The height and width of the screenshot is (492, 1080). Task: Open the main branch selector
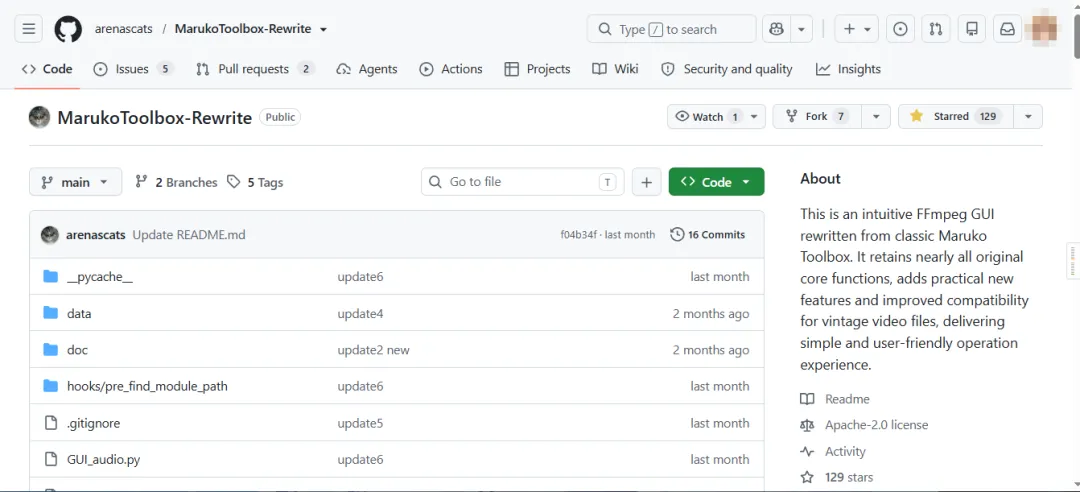[75, 182]
